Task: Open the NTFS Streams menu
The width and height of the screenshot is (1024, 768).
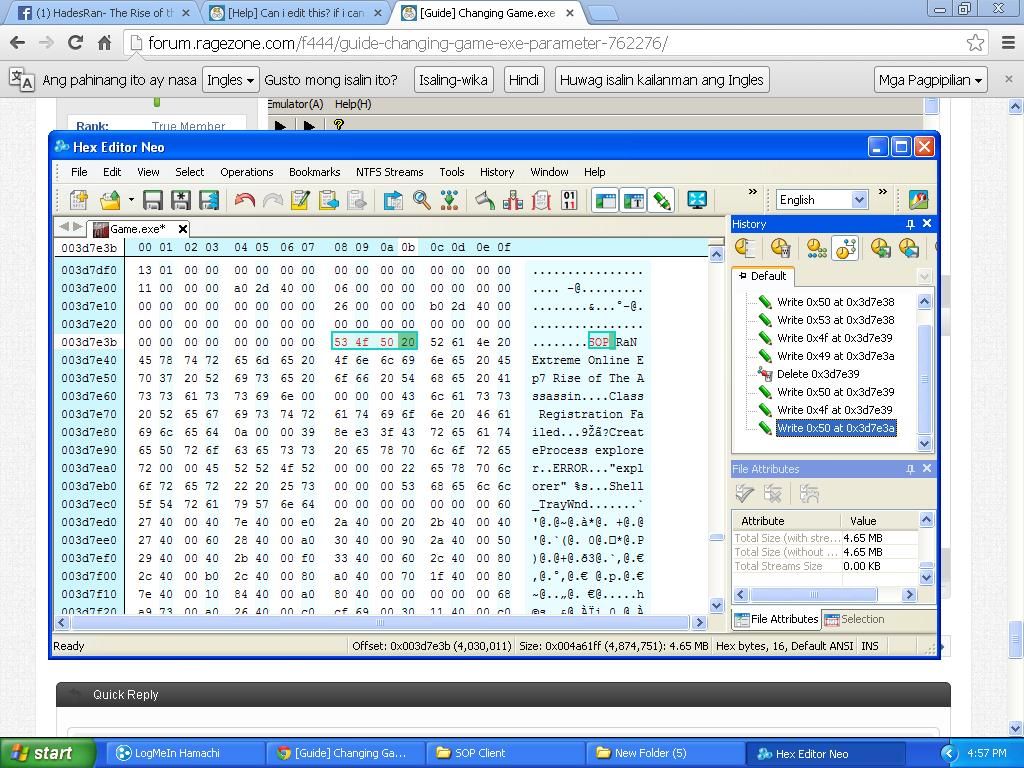Action: (x=389, y=172)
